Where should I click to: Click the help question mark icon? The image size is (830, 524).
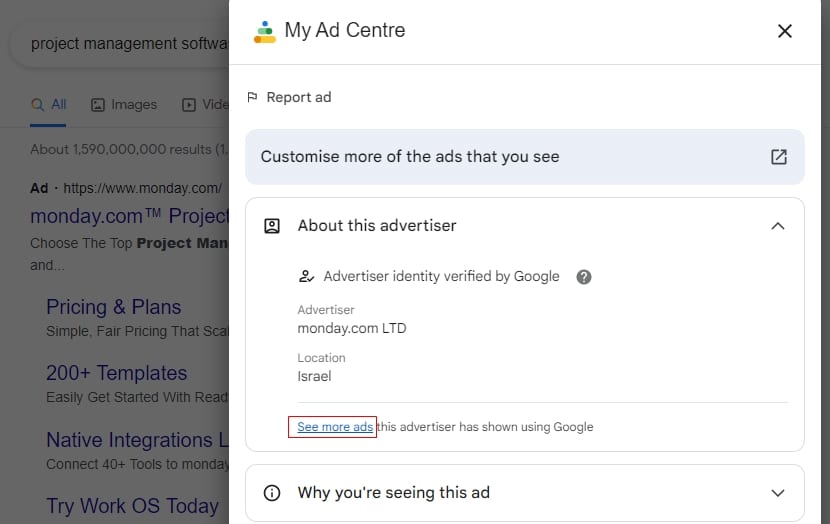(x=584, y=277)
